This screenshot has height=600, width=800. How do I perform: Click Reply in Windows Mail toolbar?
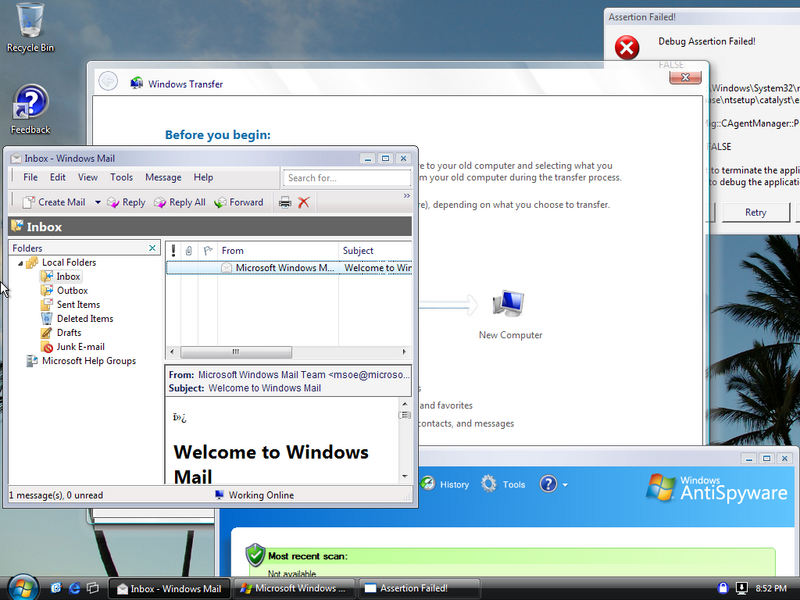pyautogui.click(x=126, y=203)
